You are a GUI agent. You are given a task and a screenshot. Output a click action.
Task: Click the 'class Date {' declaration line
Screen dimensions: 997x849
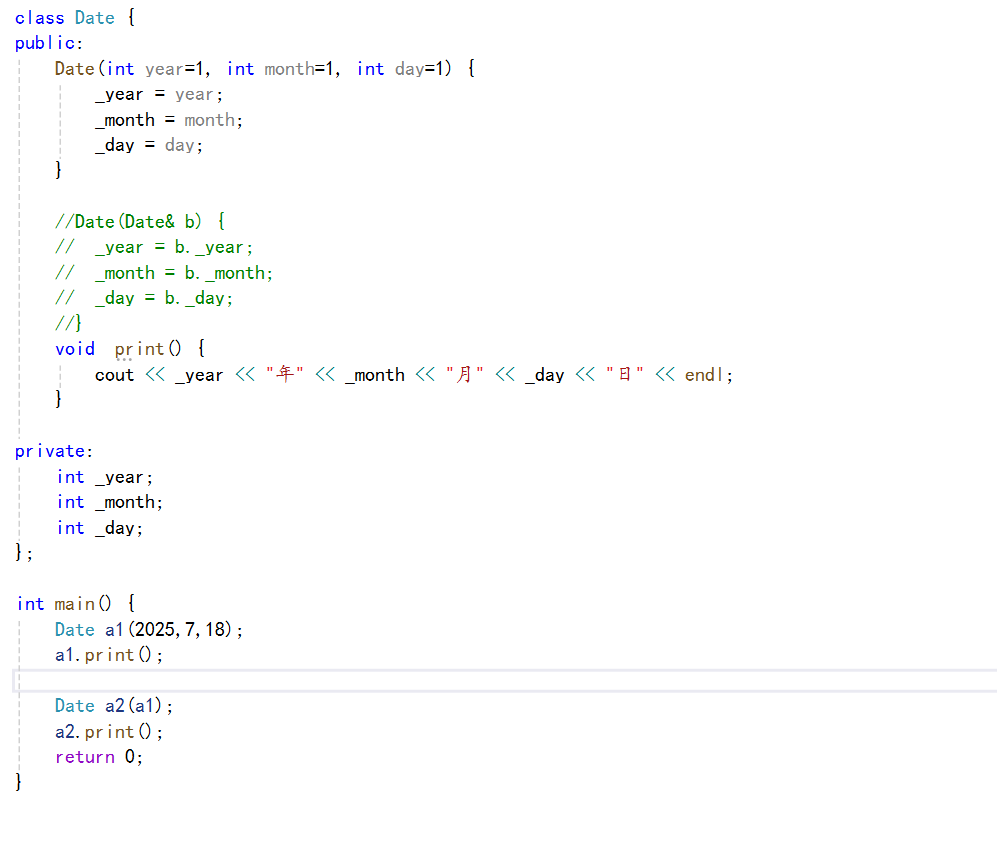coord(75,18)
